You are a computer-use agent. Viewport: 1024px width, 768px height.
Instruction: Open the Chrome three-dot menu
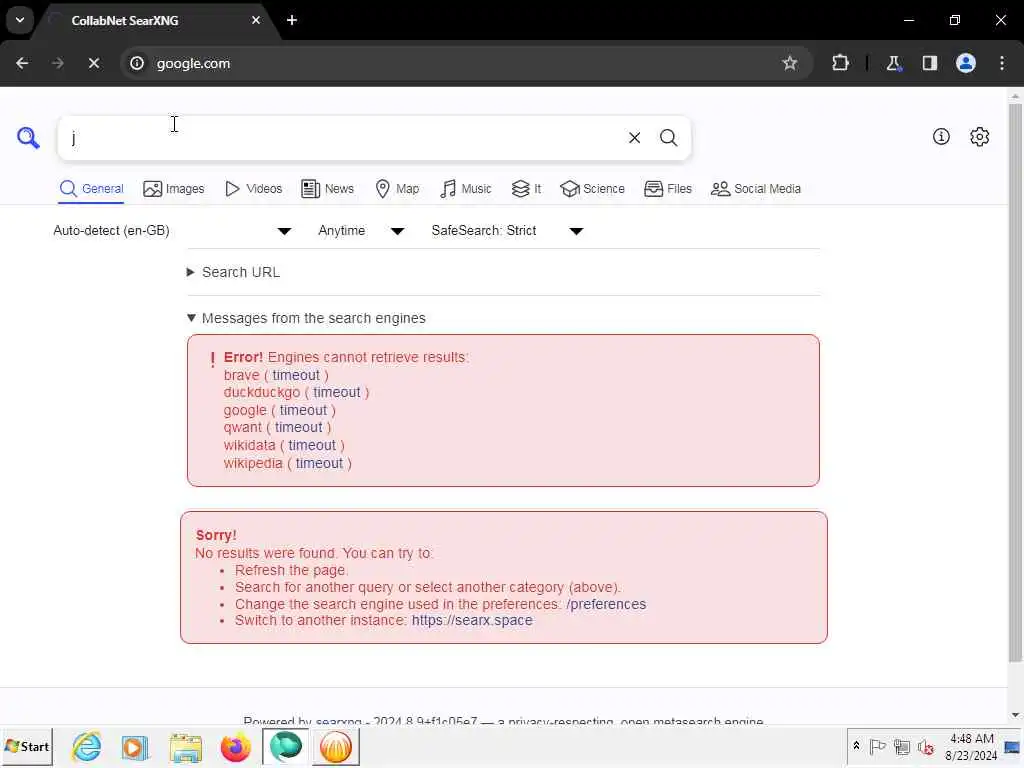click(1002, 63)
